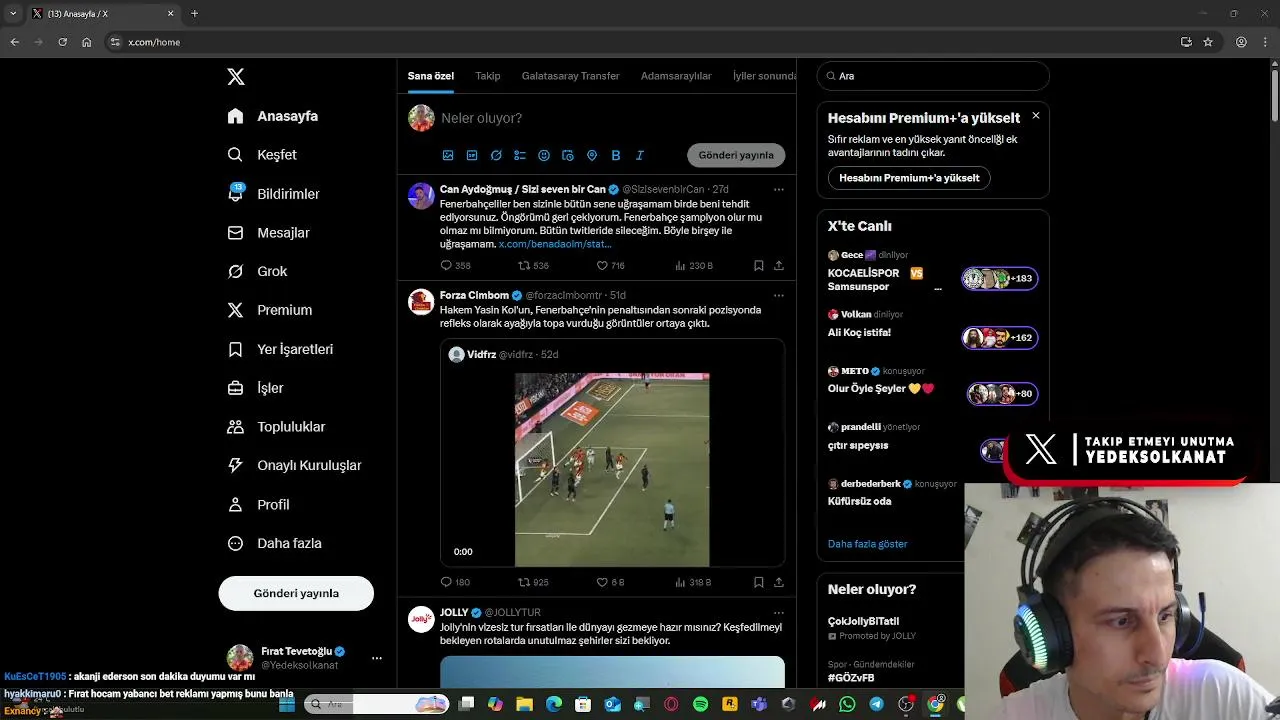
Task: Open more options on Can Aydoğmuş tweet
Action: [x=779, y=189]
